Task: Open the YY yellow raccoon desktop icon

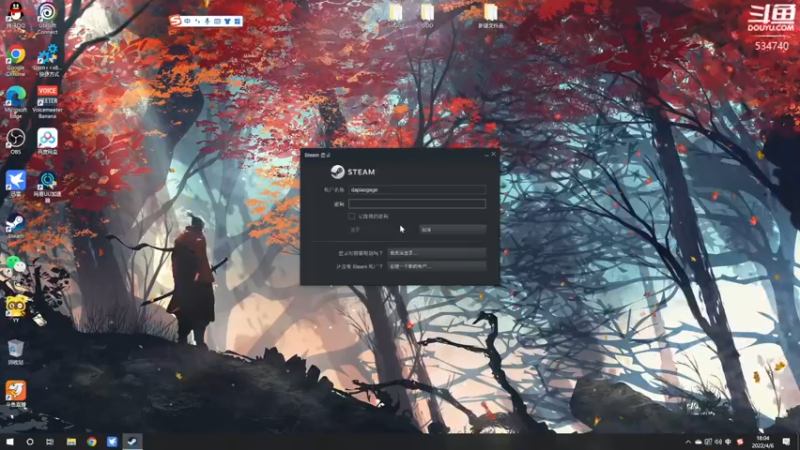Action: click(16, 309)
